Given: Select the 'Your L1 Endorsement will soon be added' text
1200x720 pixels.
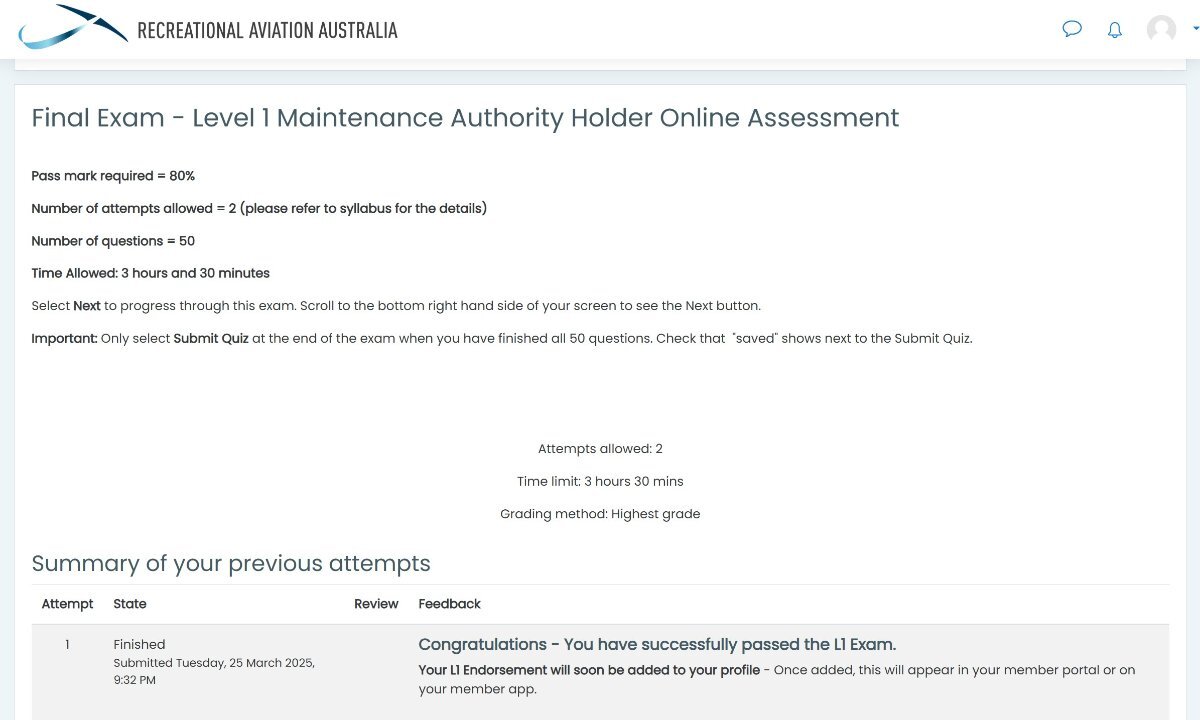Looking at the screenshot, I should (589, 670).
